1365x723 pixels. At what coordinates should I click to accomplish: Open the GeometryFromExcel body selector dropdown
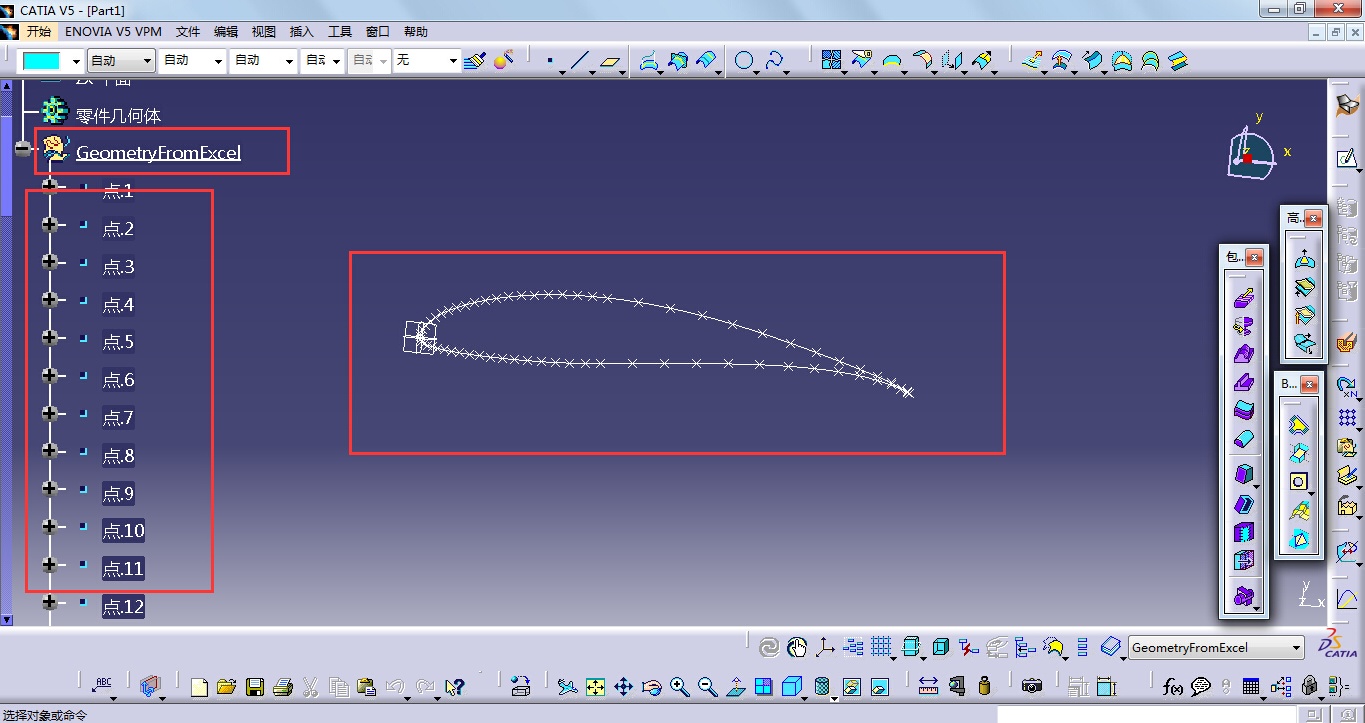click(x=1296, y=648)
